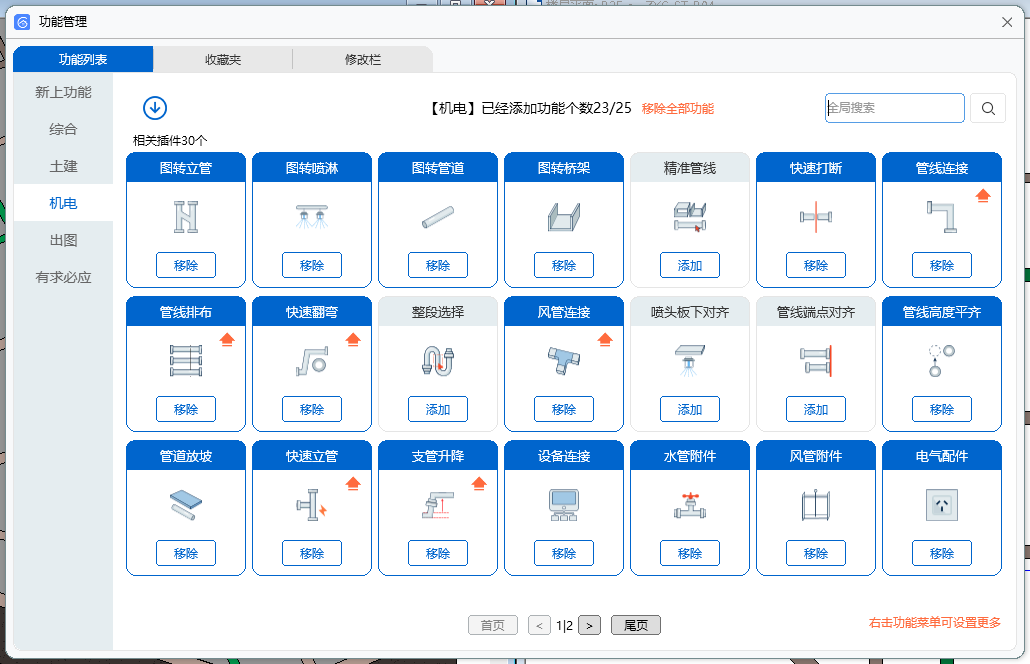1030x664 pixels.
Task: Click the 管线排布 pipe layout icon
Action: (x=185, y=361)
